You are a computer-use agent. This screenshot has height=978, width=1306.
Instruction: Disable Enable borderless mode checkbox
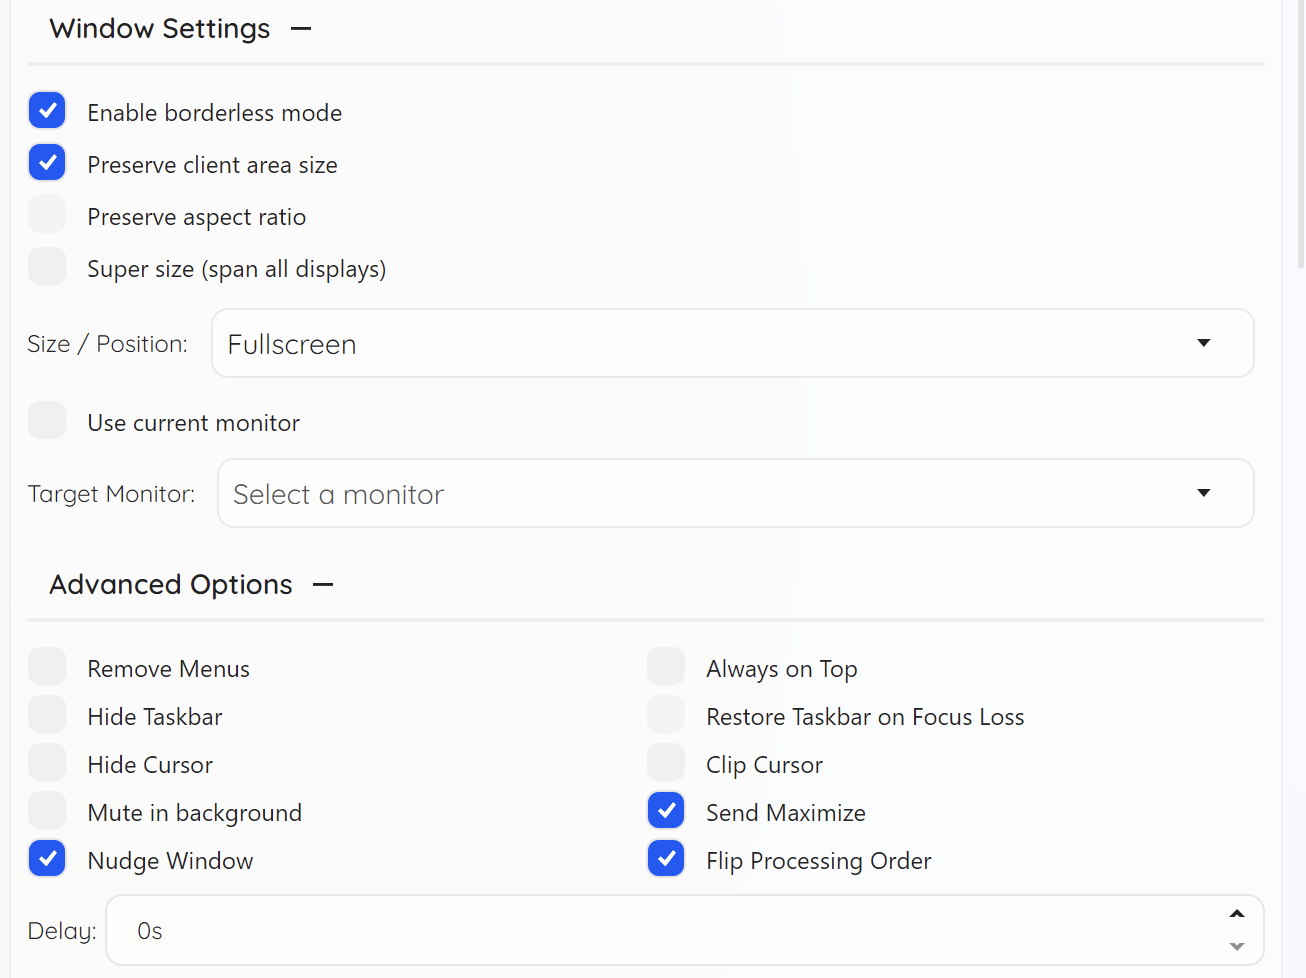coord(47,111)
